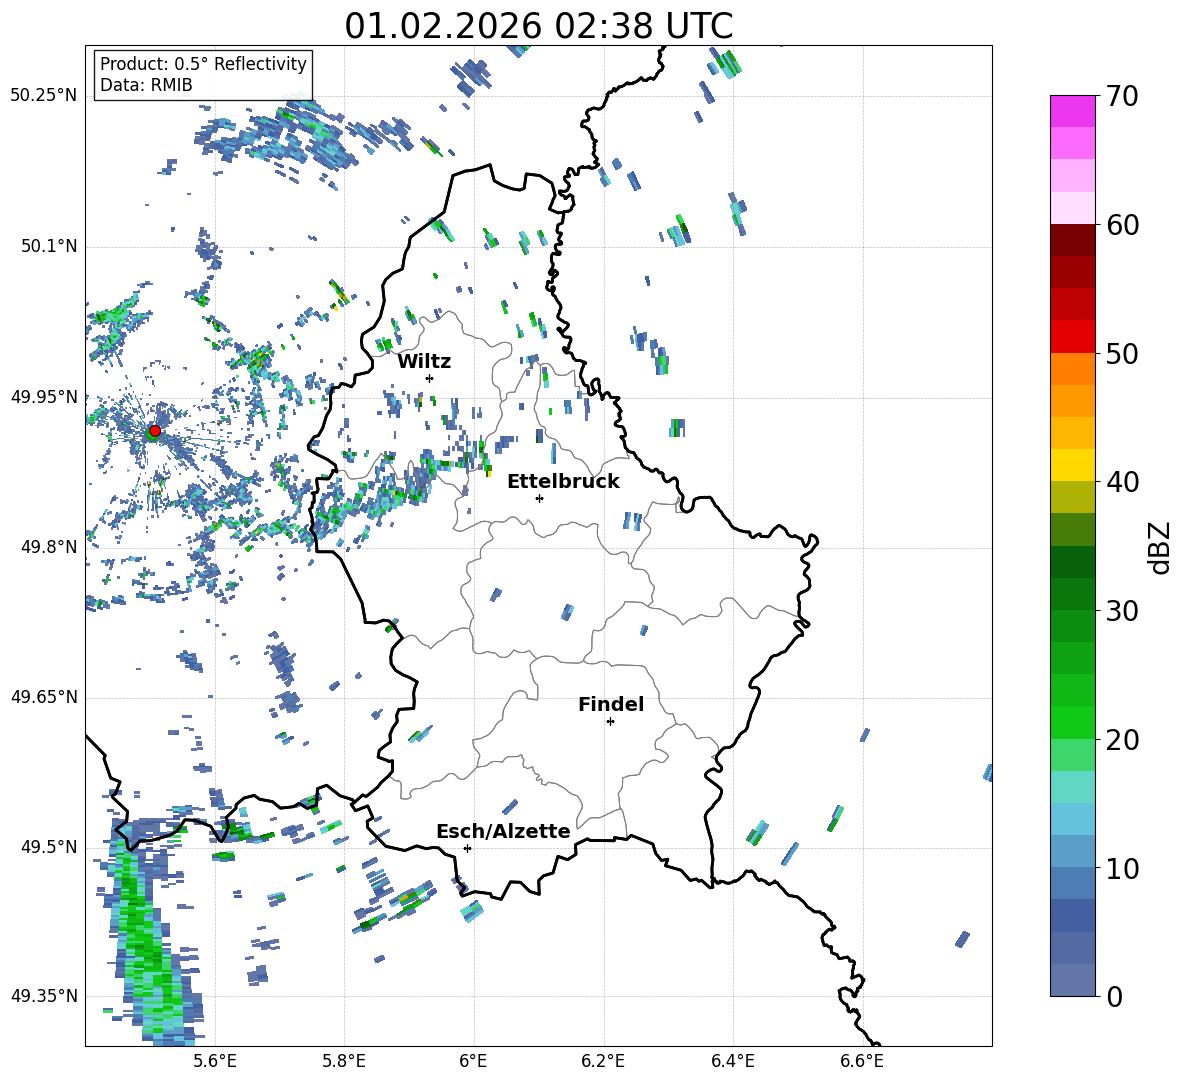The height and width of the screenshot is (1081, 1184).
Task: Click the Findel station cross marker
Action: click(610, 722)
